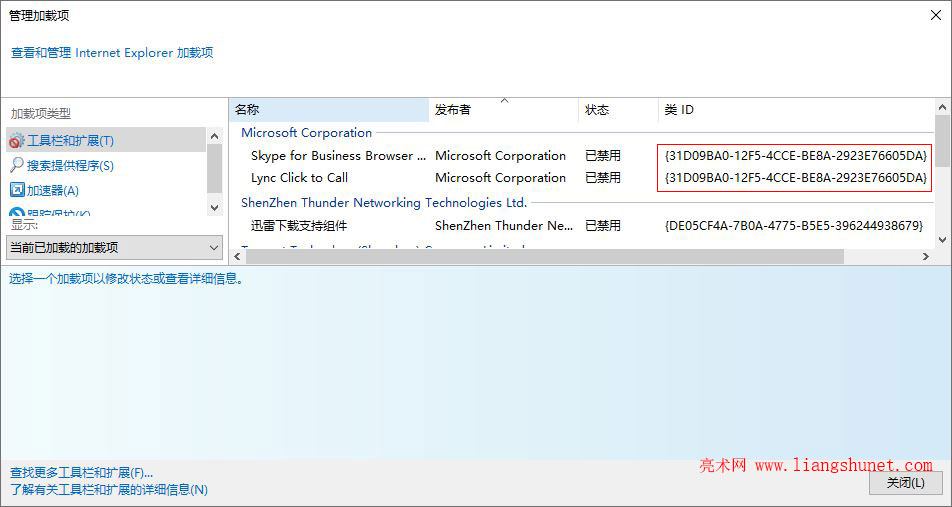Sort by the 类 ID column header
This screenshot has height=507, width=952.
(x=797, y=110)
